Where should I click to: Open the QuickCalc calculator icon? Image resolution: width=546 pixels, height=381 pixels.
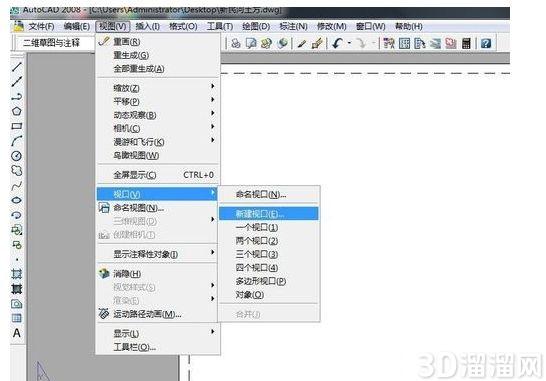(x=466, y=43)
